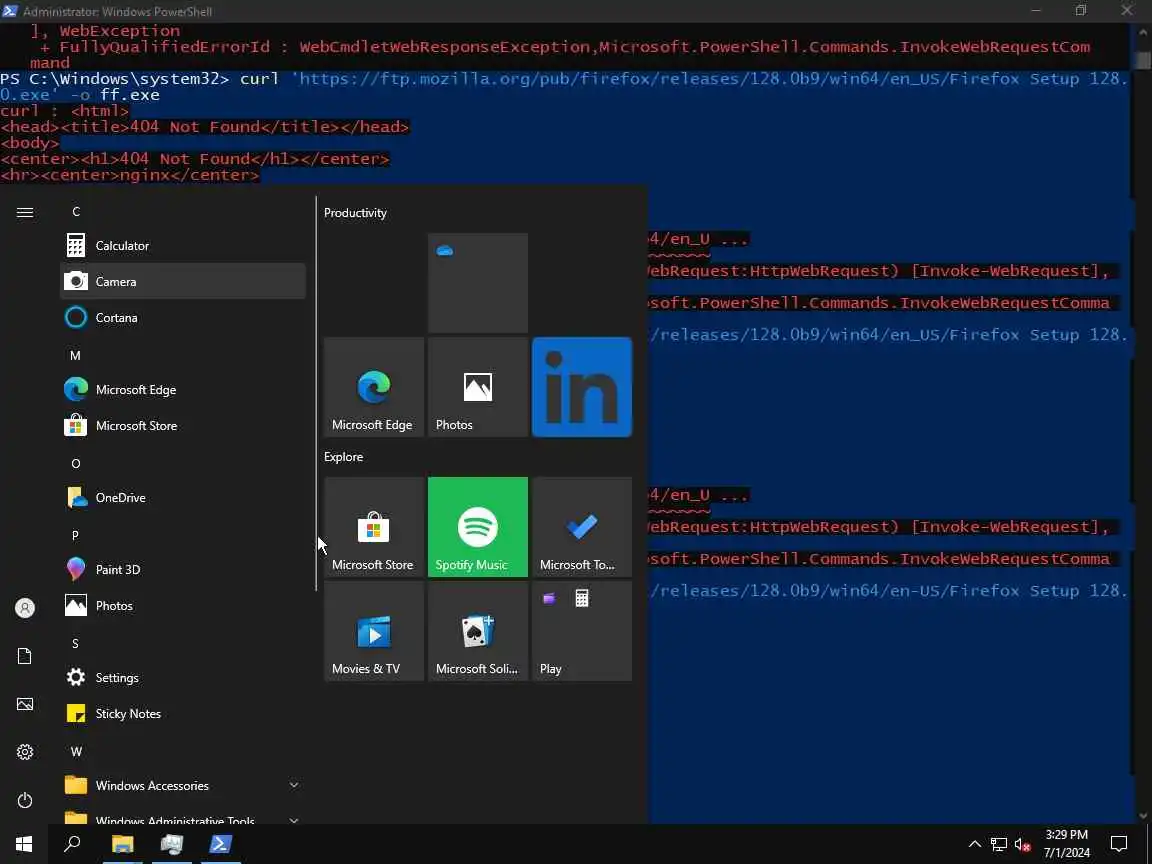The width and height of the screenshot is (1152, 864).
Task: Open the Microsoft To Do tile
Action: click(x=582, y=527)
